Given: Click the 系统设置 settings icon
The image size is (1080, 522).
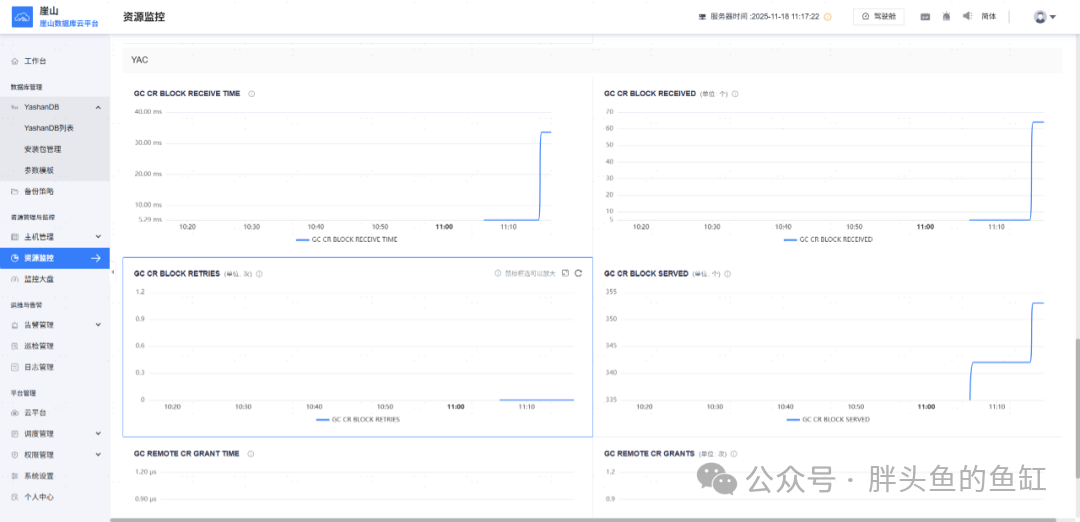Looking at the screenshot, I should (x=15, y=476).
